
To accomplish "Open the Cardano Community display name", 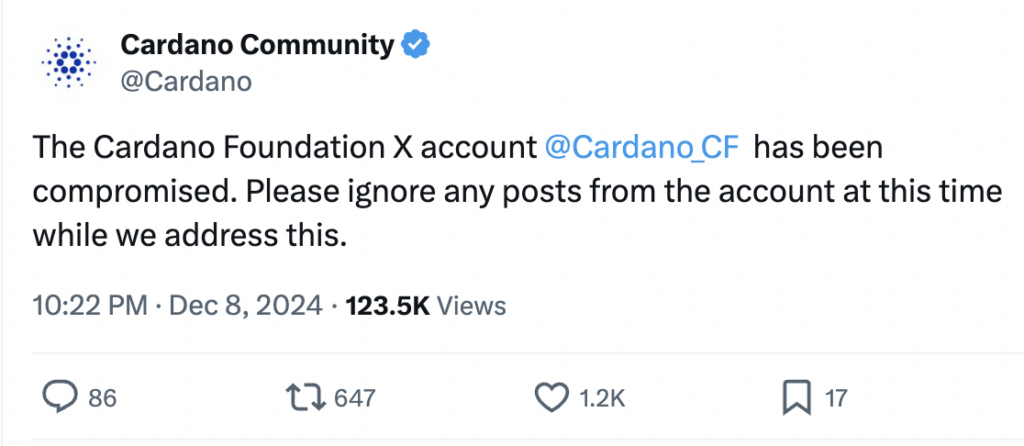I will [258, 44].
